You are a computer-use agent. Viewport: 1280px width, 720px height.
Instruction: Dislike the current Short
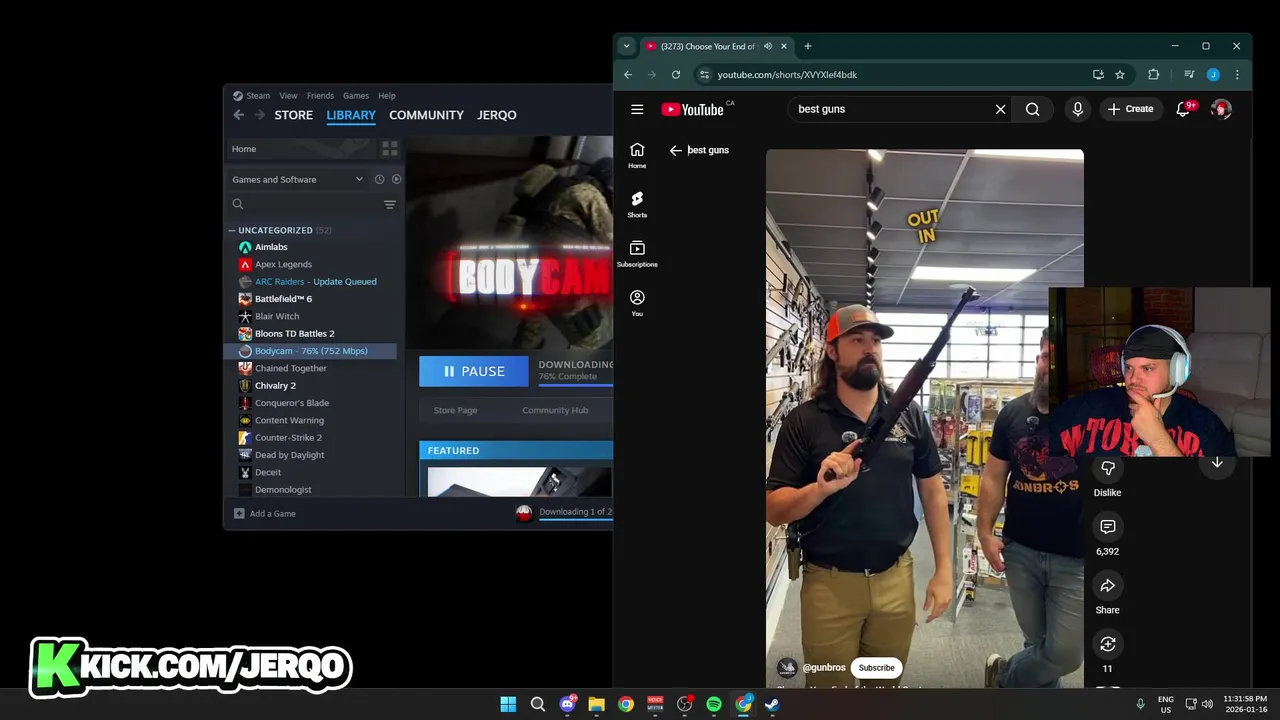[x=1107, y=469]
